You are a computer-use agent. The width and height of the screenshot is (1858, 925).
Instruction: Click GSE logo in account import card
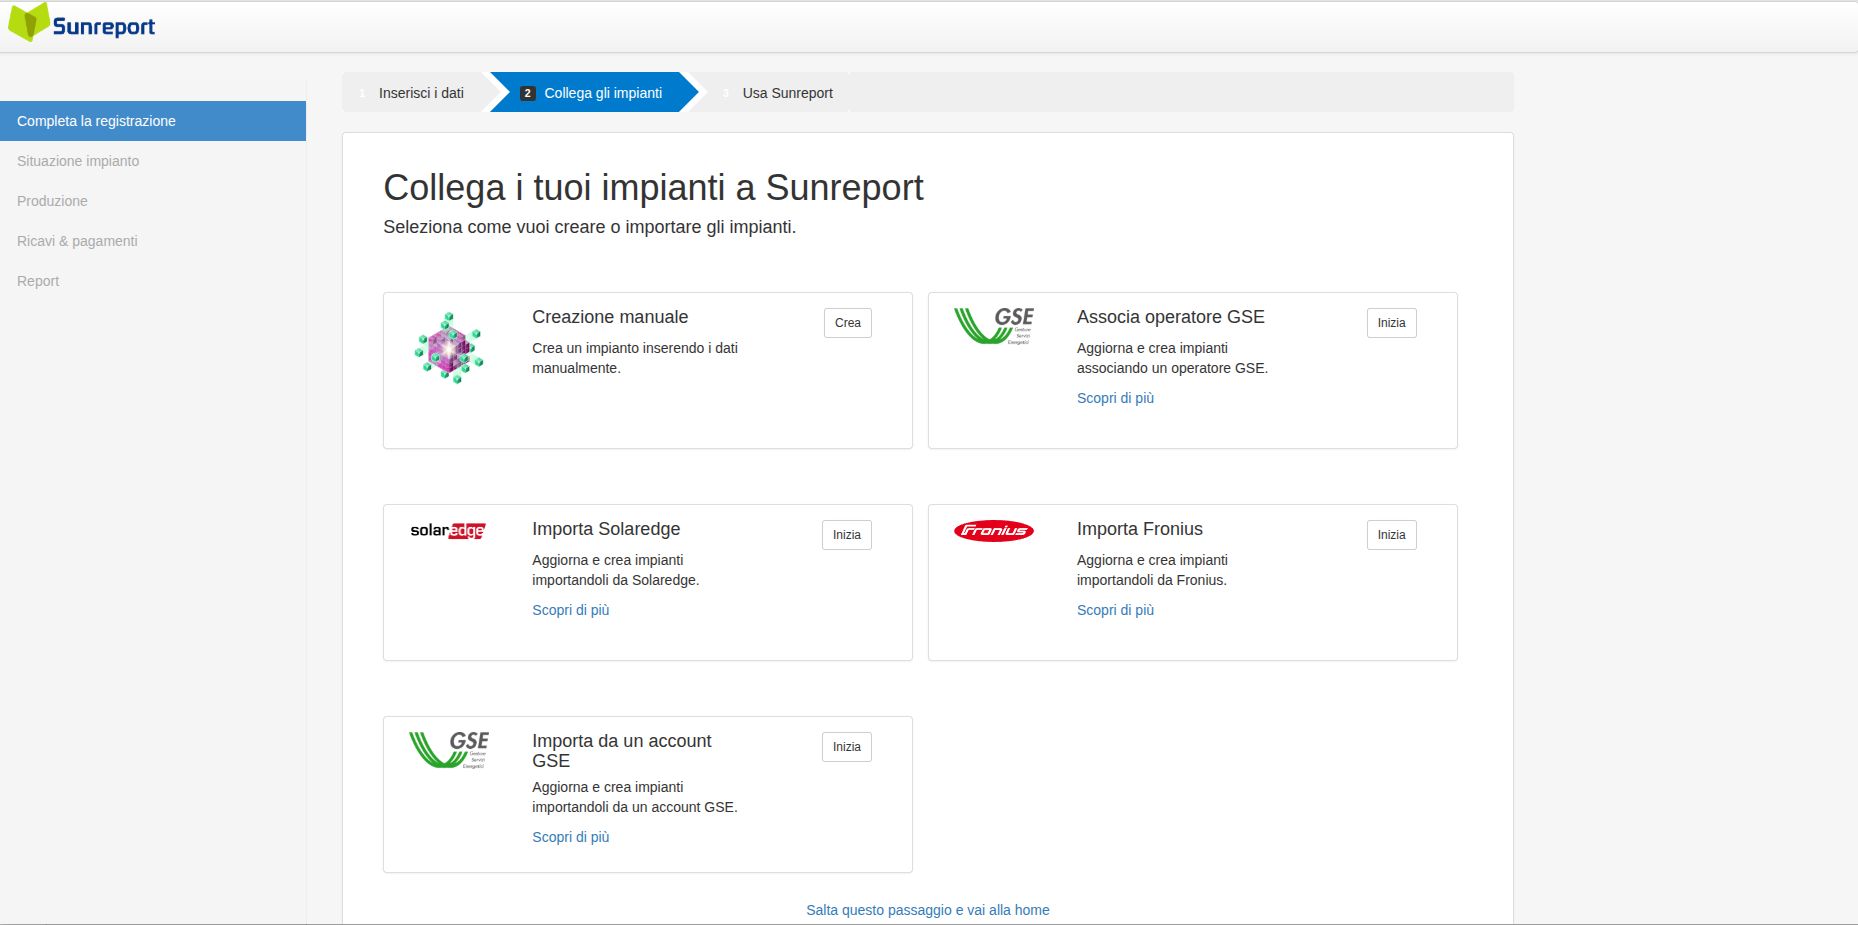point(449,749)
